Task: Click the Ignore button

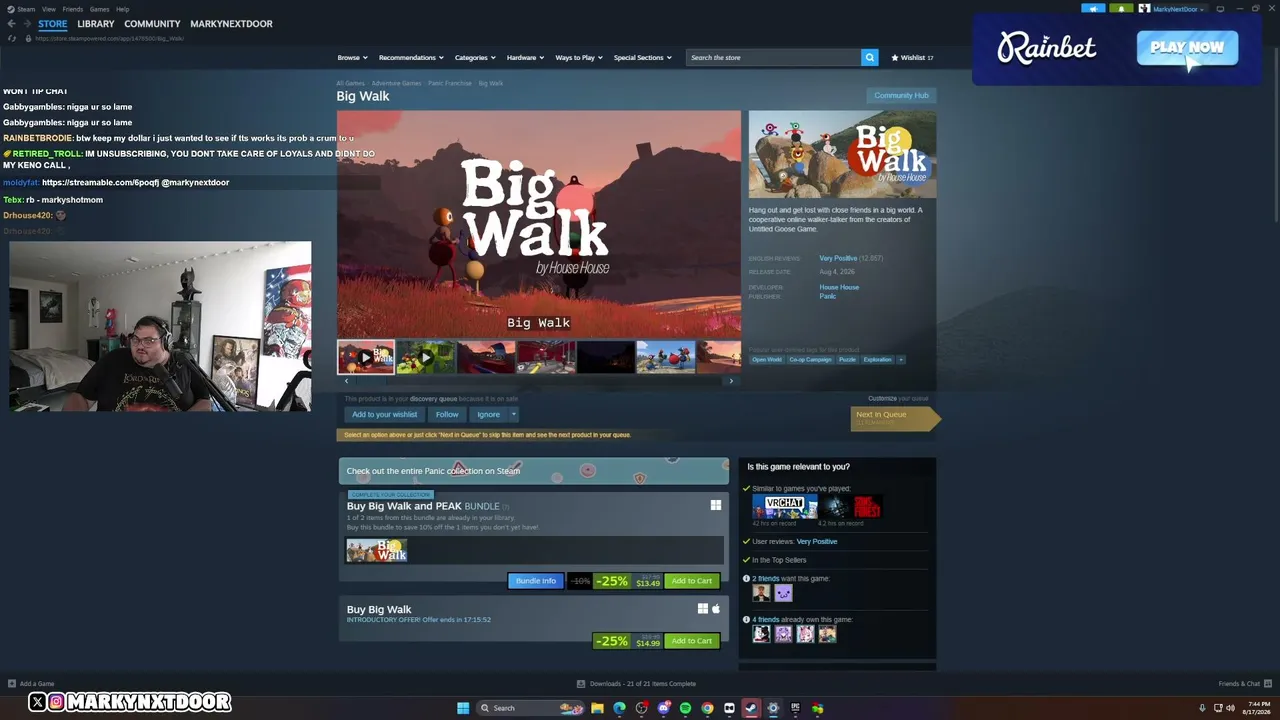Action: pos(488,414)
